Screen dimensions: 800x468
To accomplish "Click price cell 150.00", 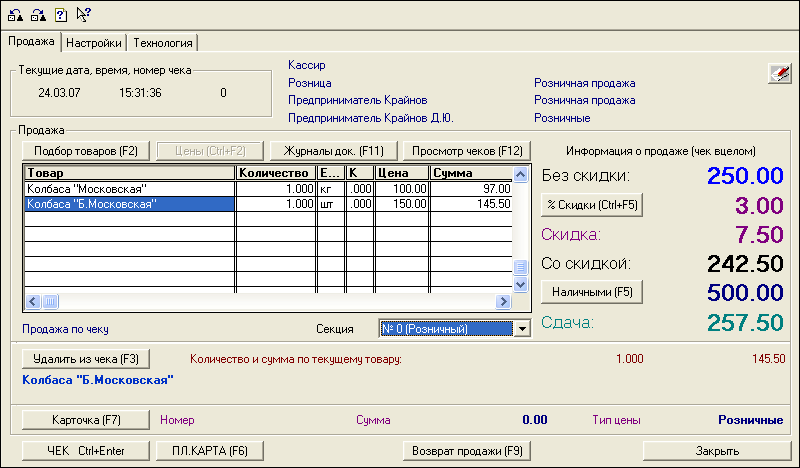I will (401, 204).
